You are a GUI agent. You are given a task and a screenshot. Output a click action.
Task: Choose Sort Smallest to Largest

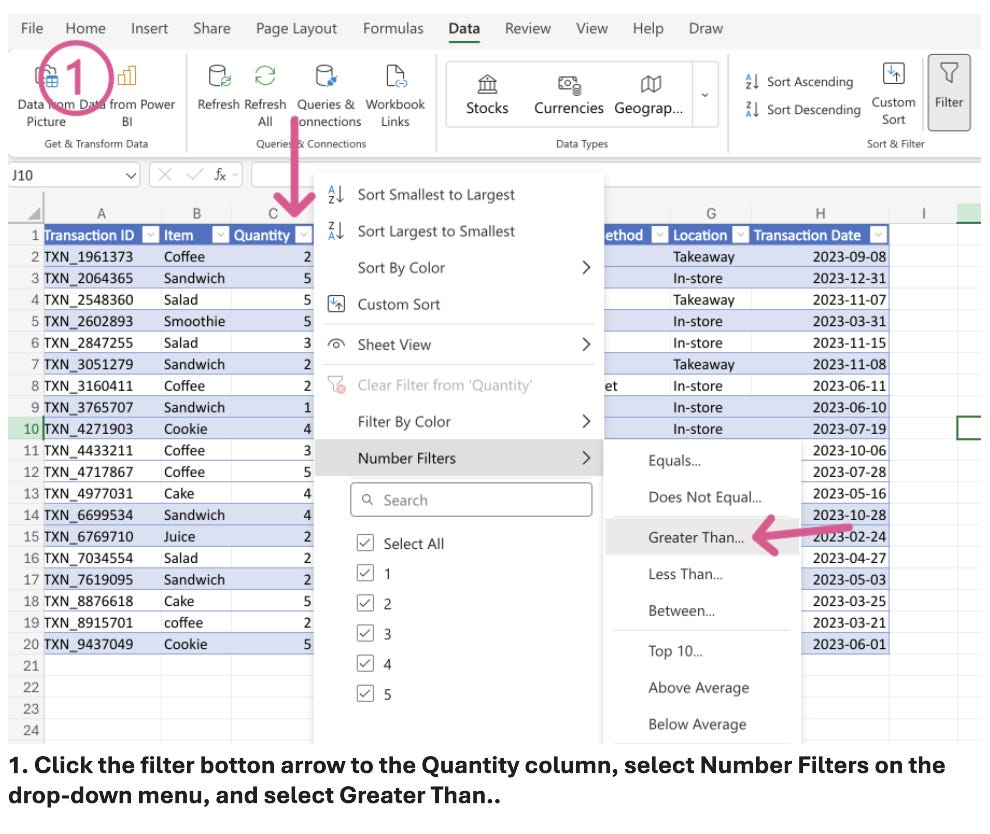pyautogui.click(x=436, y=194)
